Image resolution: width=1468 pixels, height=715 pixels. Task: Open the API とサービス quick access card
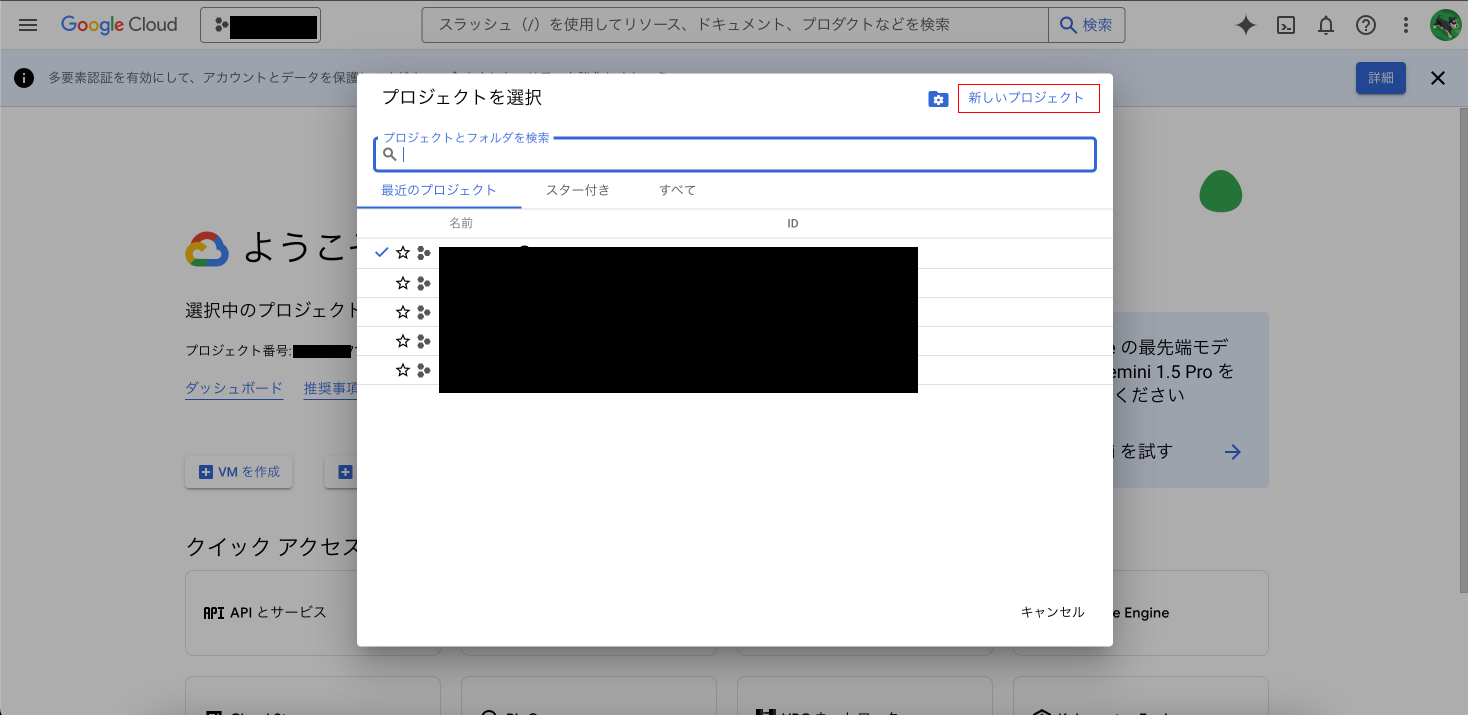tap(313, 613)
